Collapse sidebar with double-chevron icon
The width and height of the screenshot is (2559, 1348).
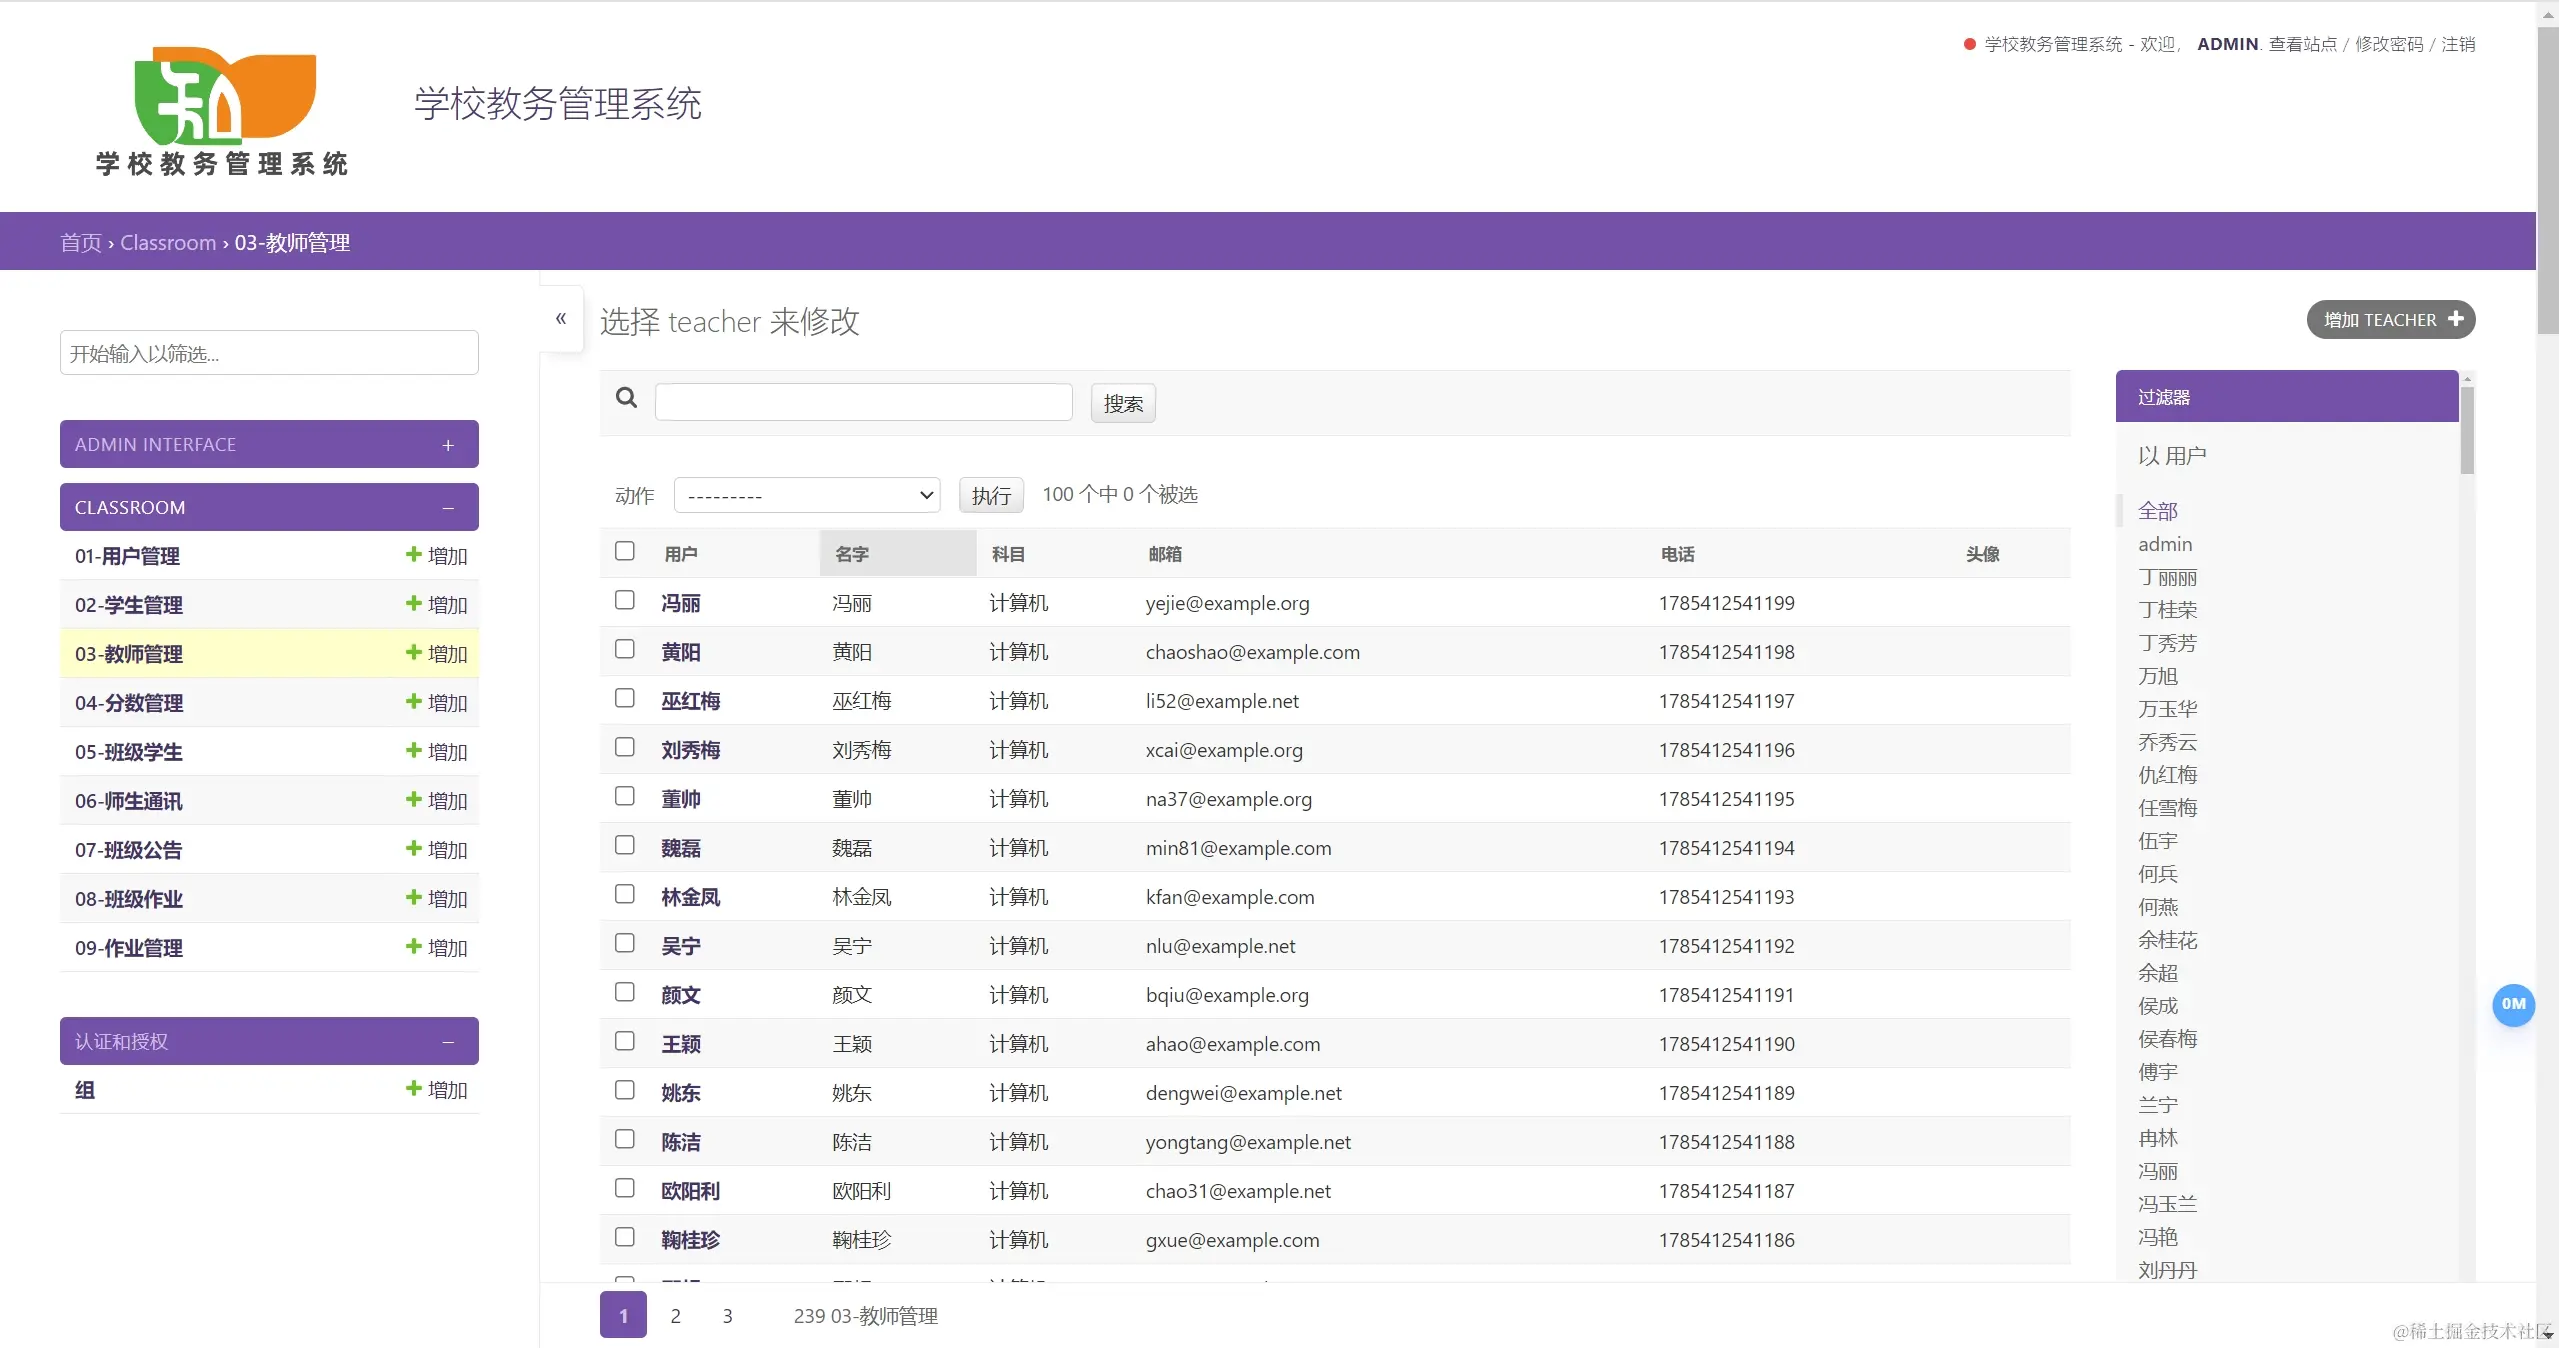tap(561, 319)
